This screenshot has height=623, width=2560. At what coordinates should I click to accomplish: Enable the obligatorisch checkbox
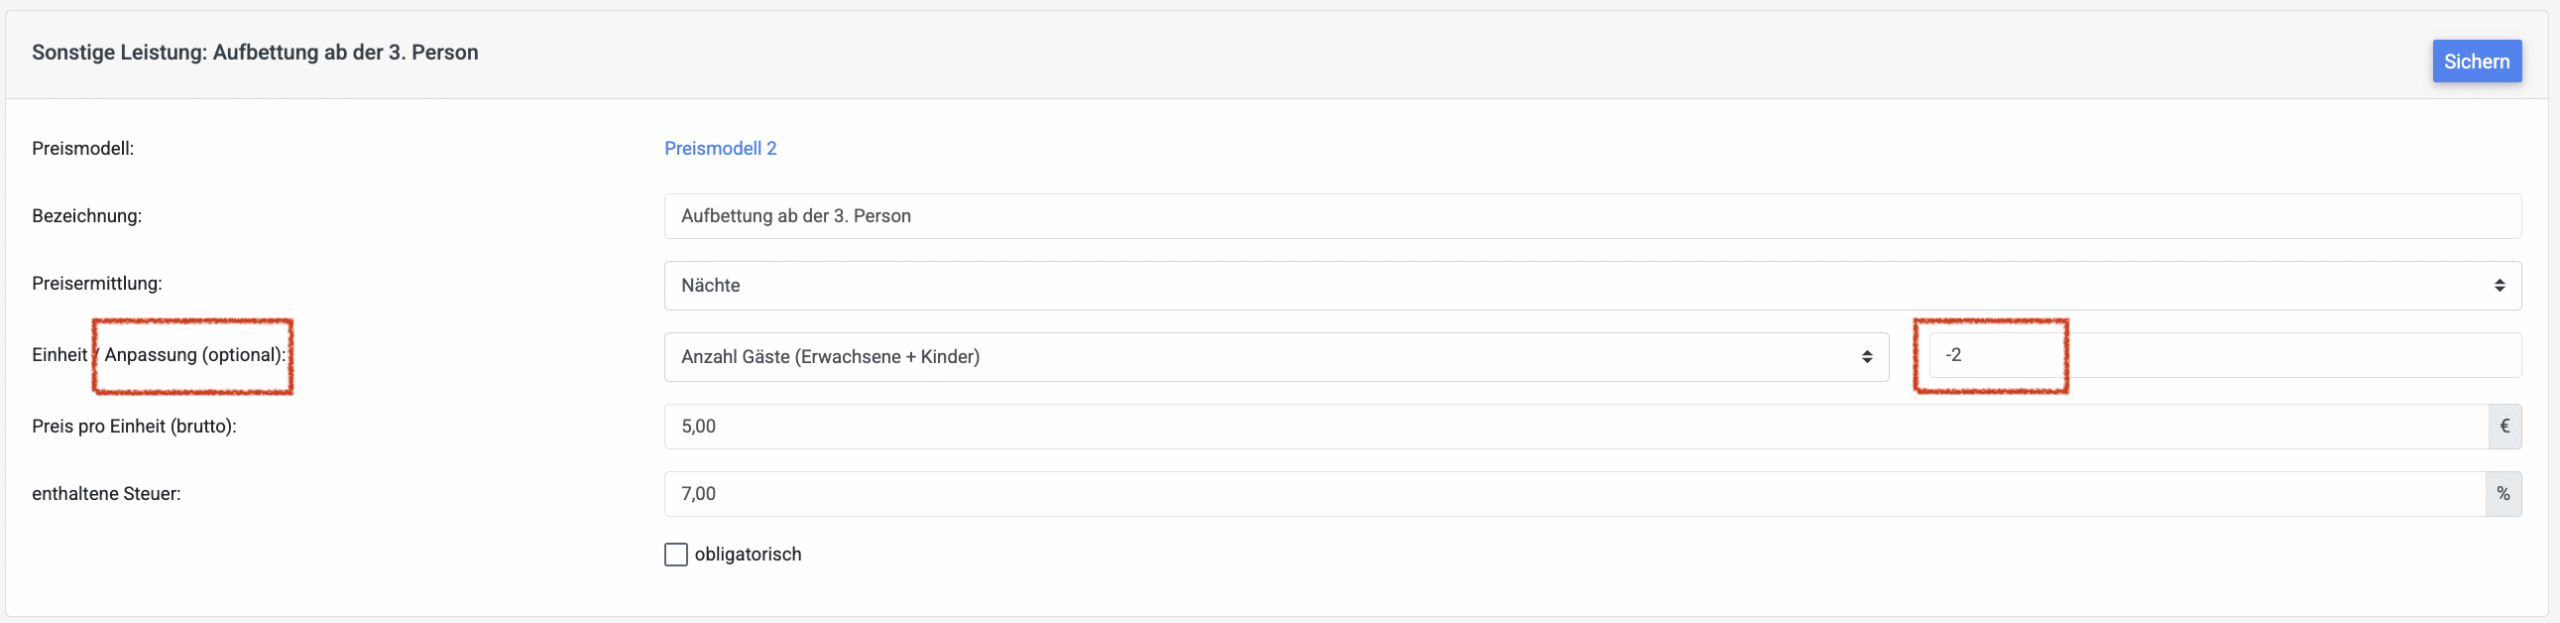(676, 554)
